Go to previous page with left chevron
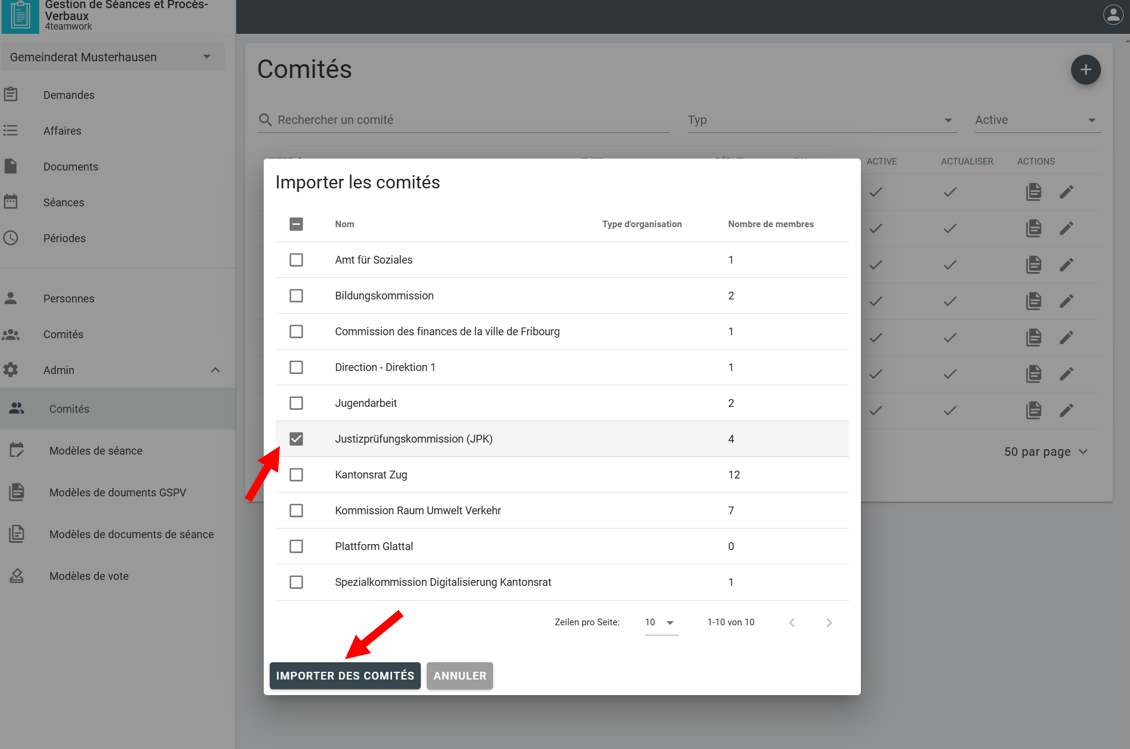The image size is (1130, 749). coord(791,622)
